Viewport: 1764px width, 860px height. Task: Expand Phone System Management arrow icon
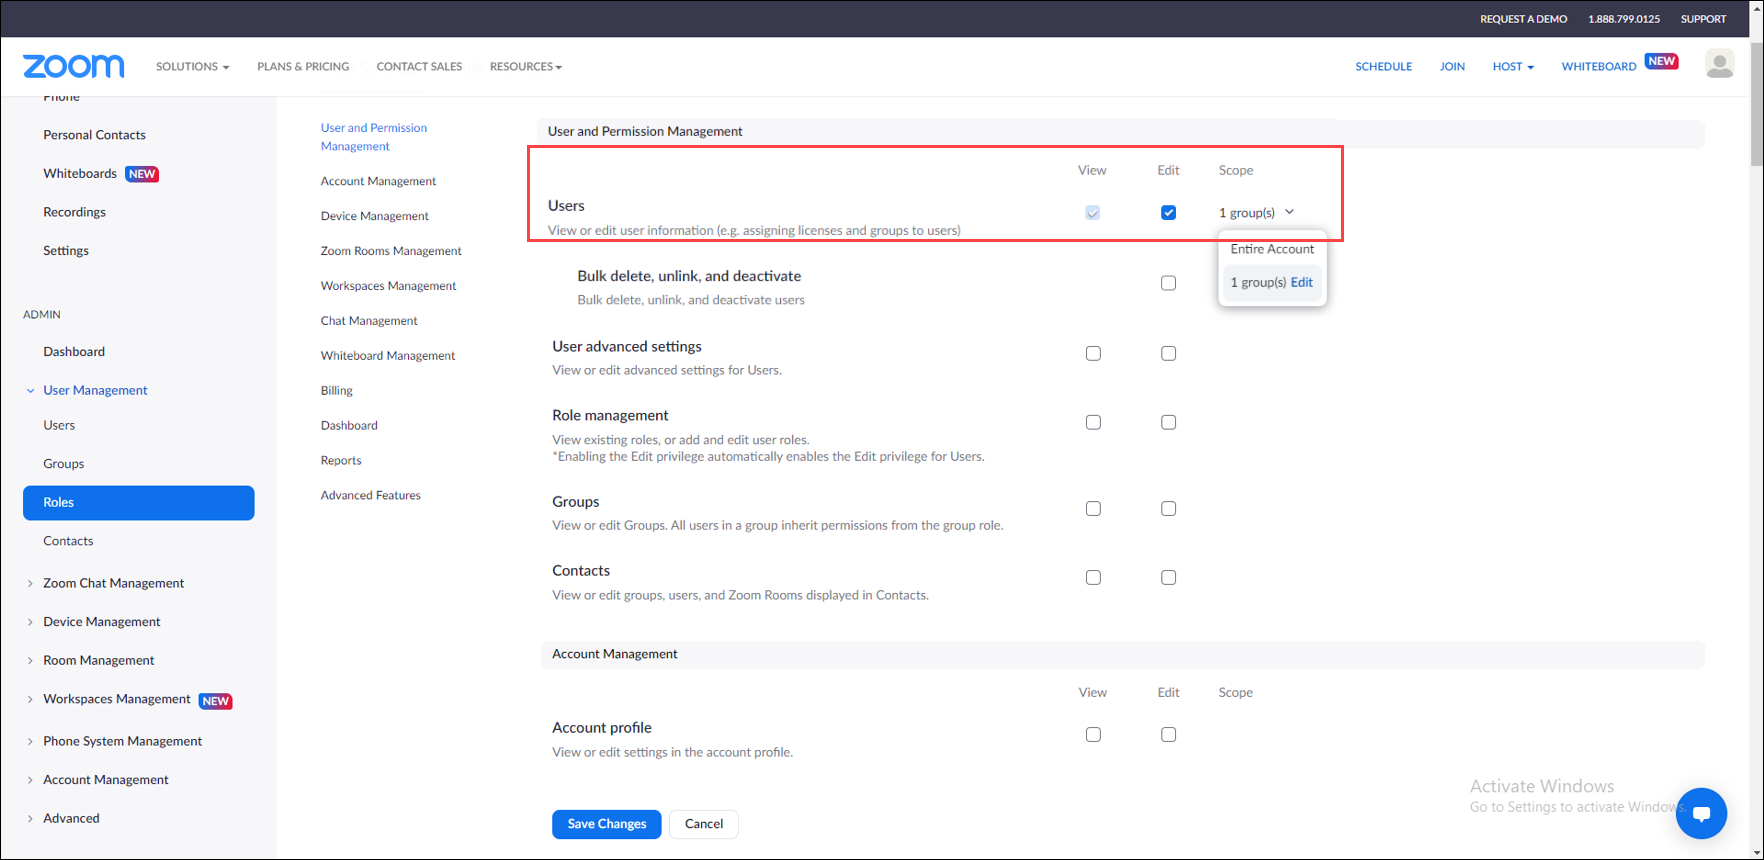[x=30, y=742]
